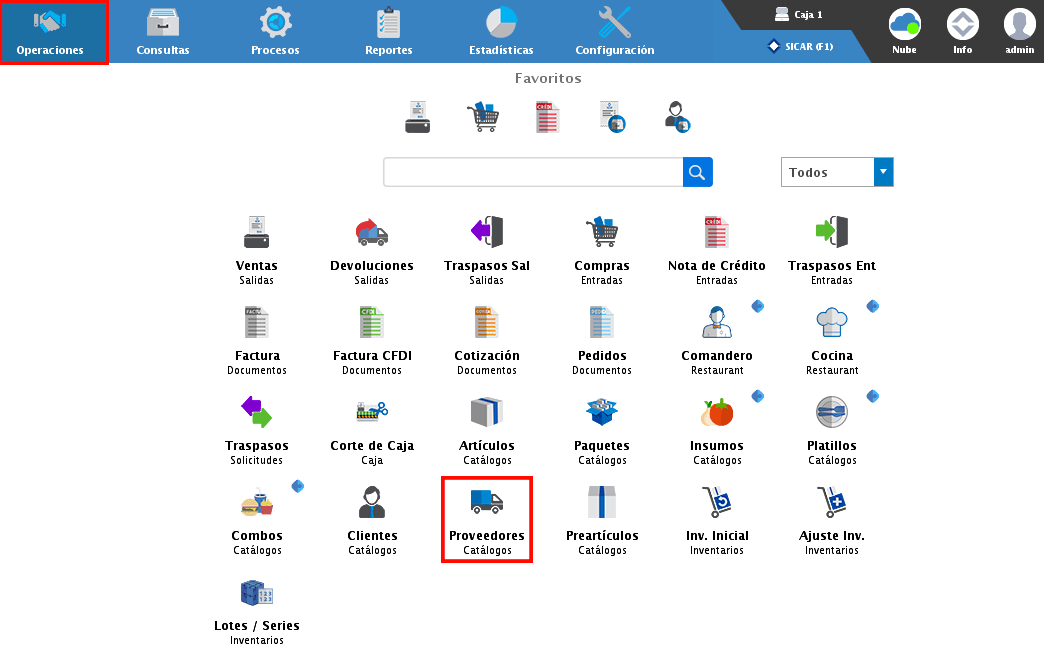Click the blue search magnifier button
This screenshot has height=665, width=1044.
(x=698, y=172)
